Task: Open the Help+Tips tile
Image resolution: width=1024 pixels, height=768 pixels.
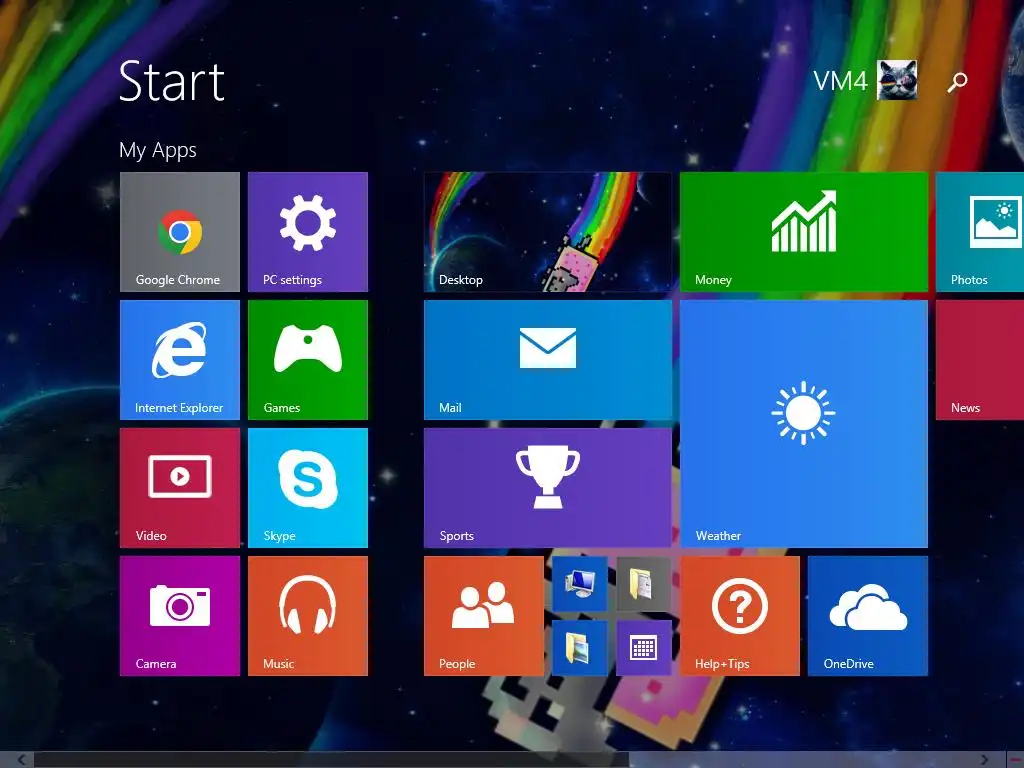Action: (x=740, y=616)
